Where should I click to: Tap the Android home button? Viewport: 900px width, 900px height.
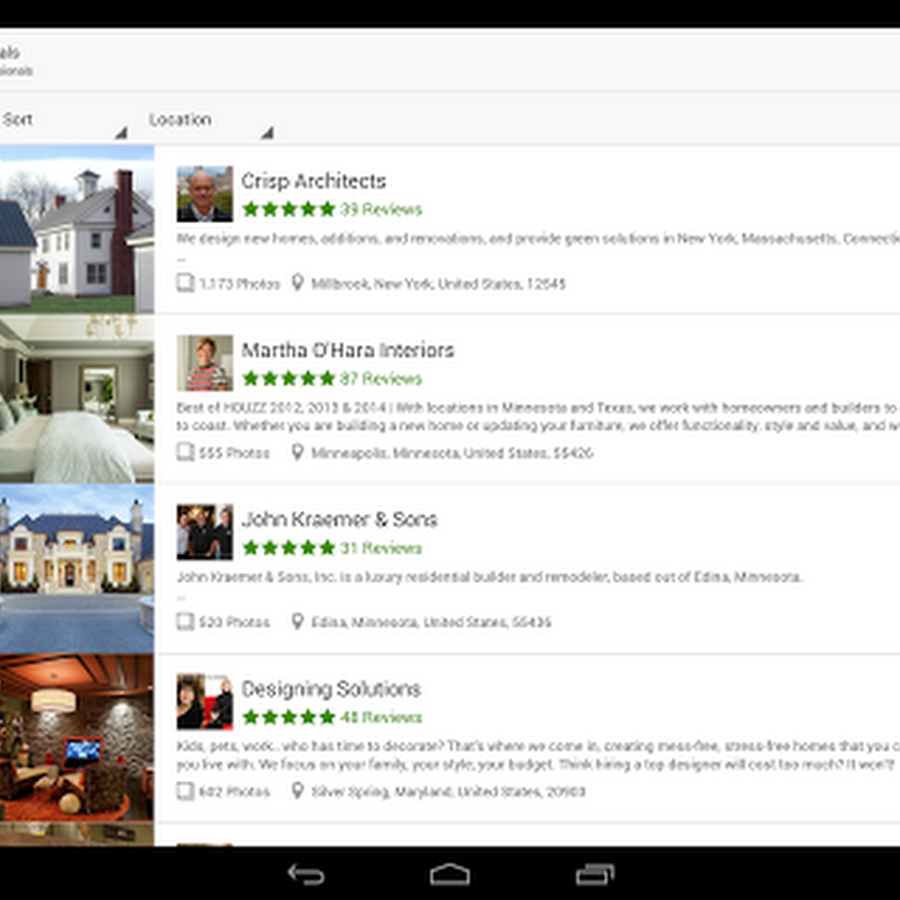click(450, 874)
